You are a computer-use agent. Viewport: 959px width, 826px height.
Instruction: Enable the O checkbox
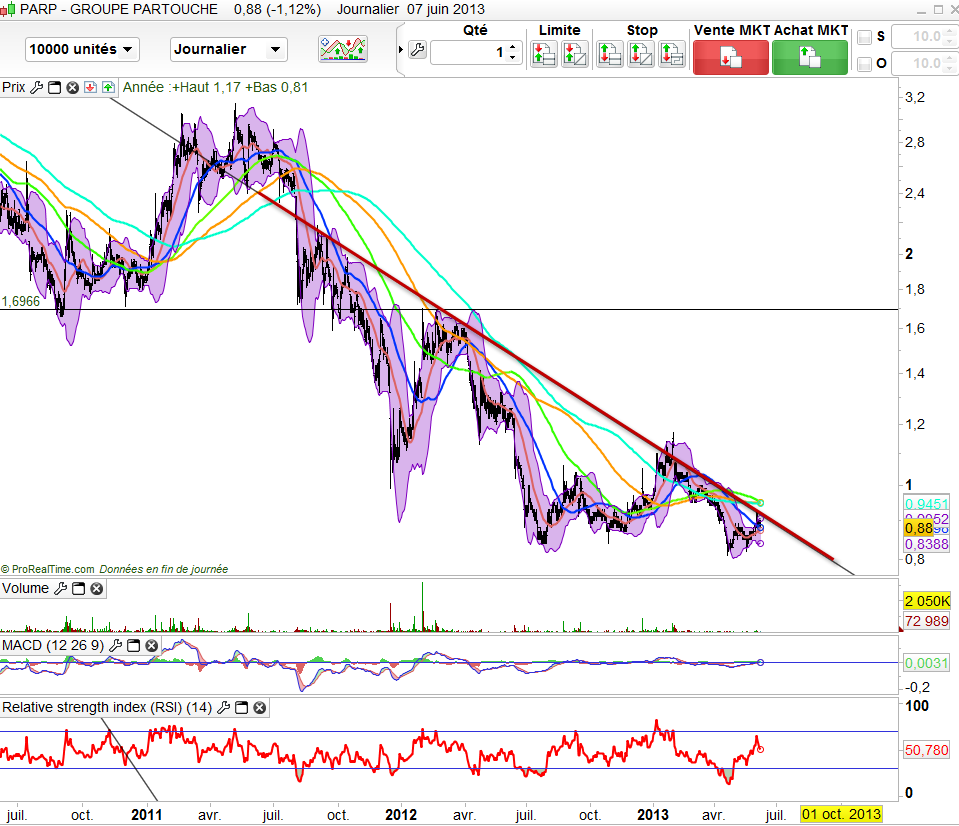pyautogui.click(x=865, y=65)
